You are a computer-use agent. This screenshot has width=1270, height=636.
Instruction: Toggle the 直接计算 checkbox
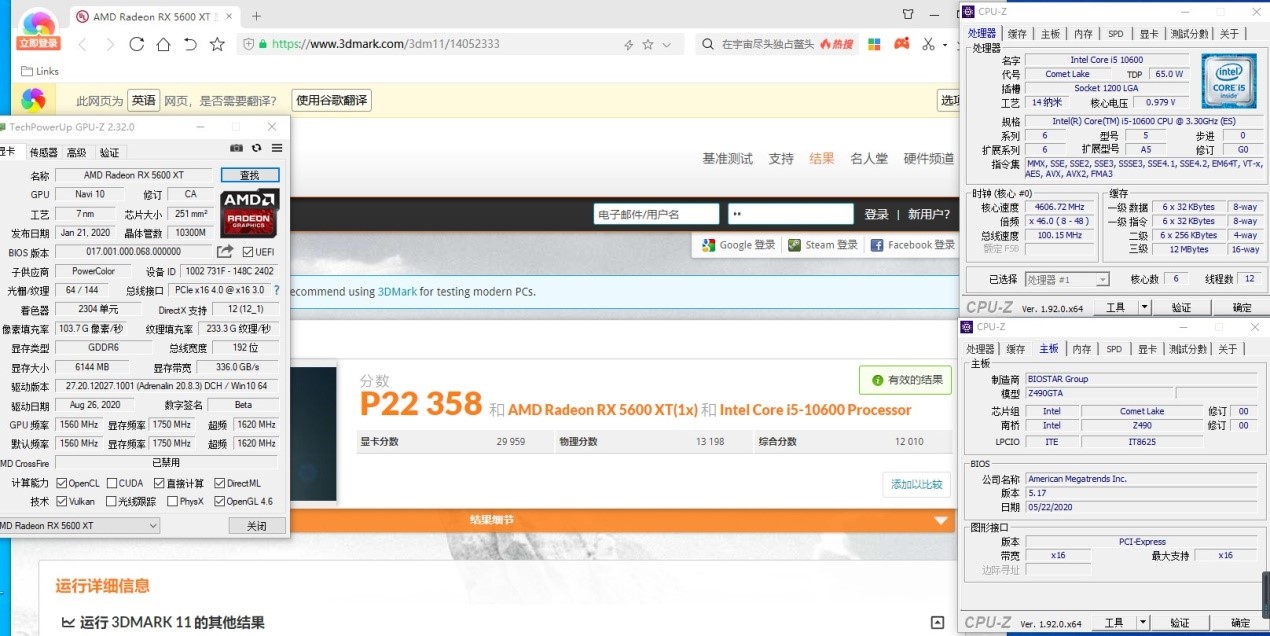[x=157, y=483]
